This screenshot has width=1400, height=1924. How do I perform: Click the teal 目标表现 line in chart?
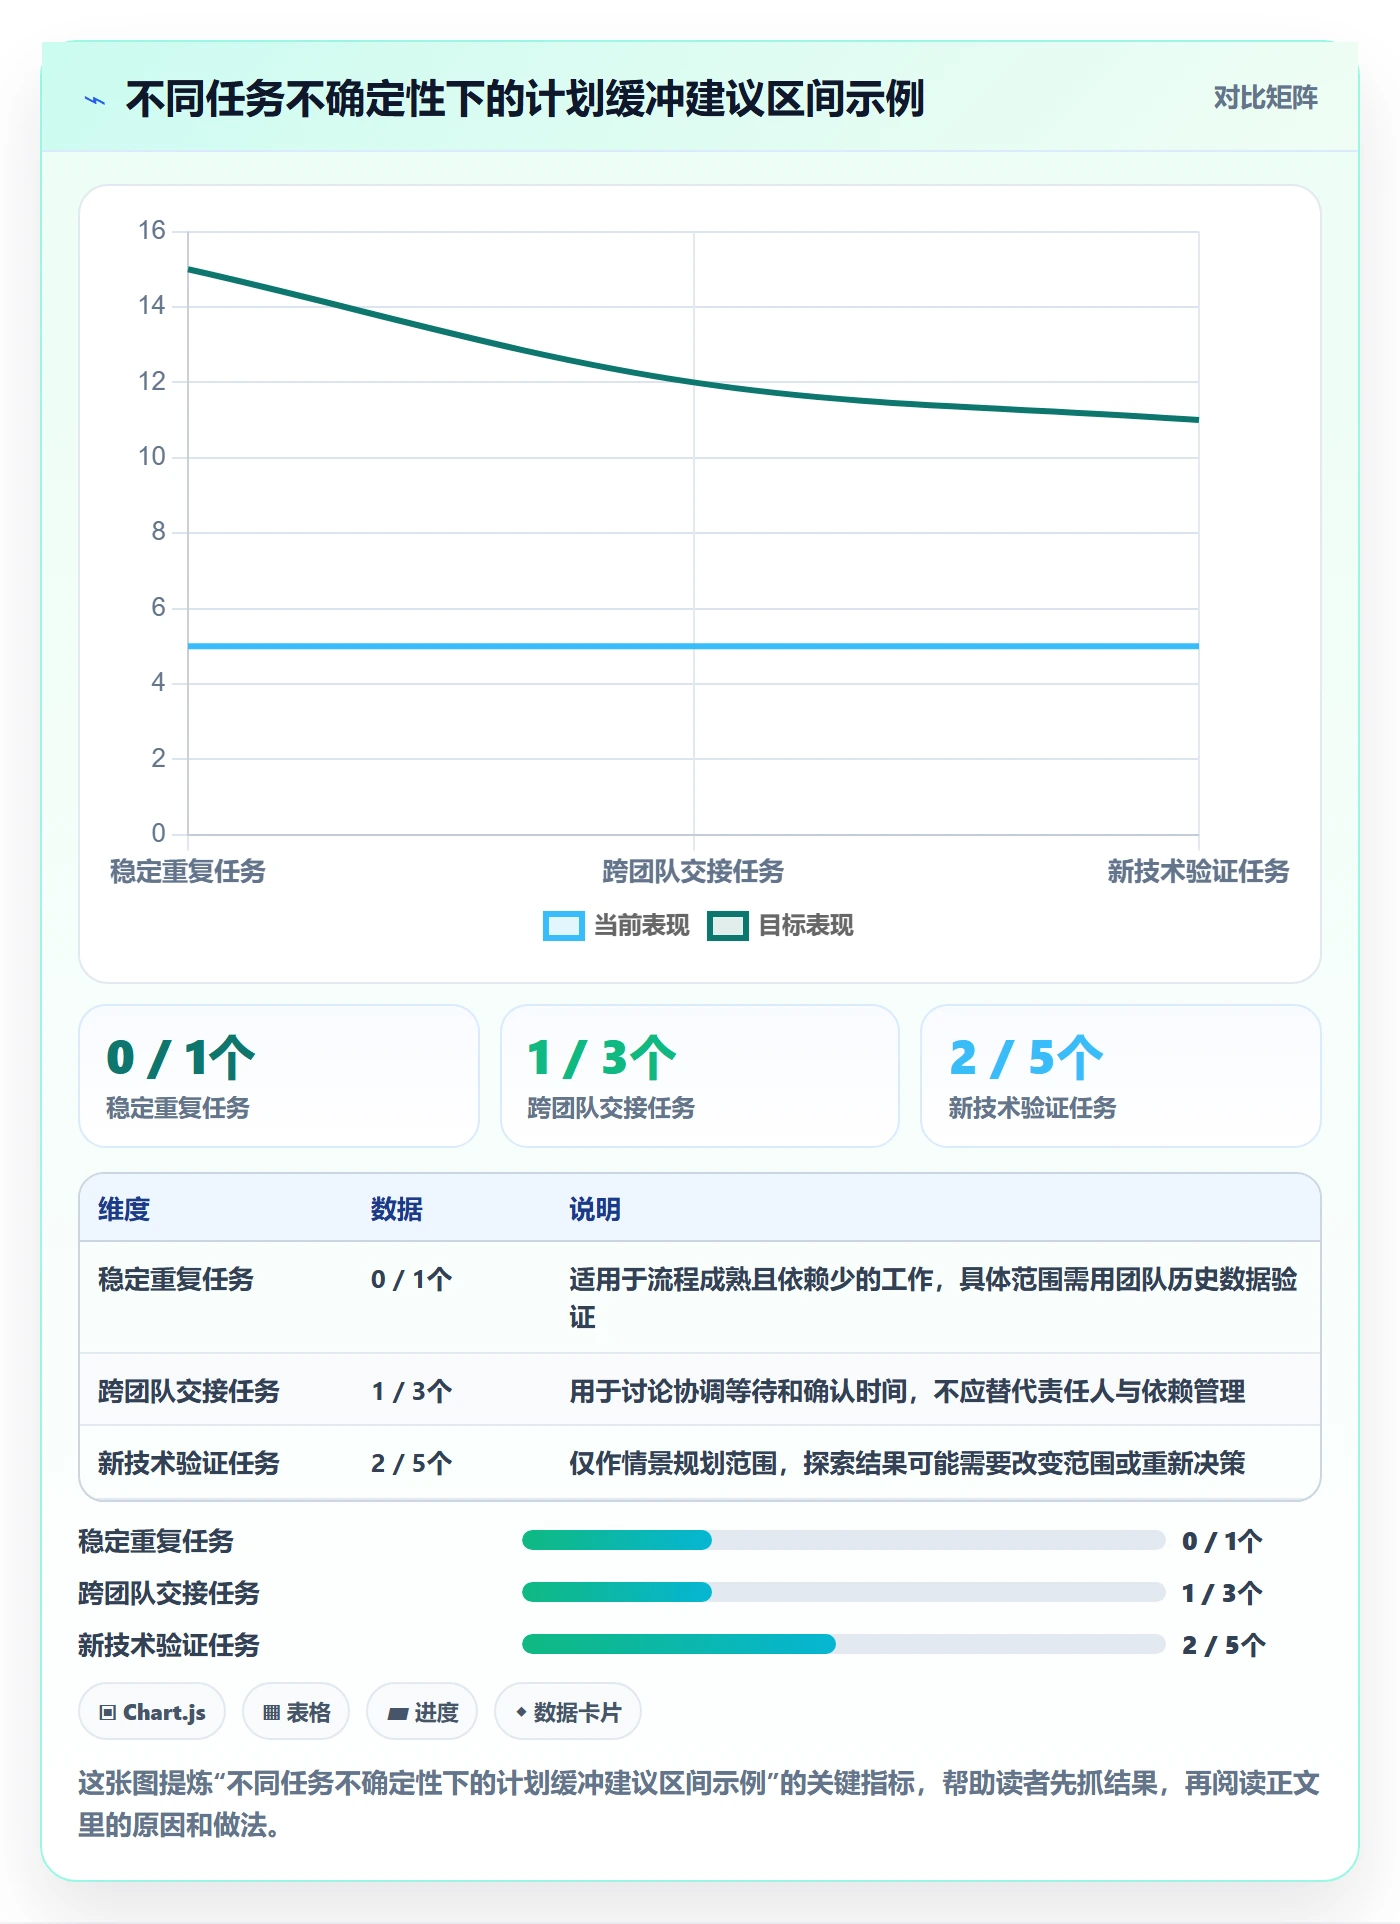[694, 381]
